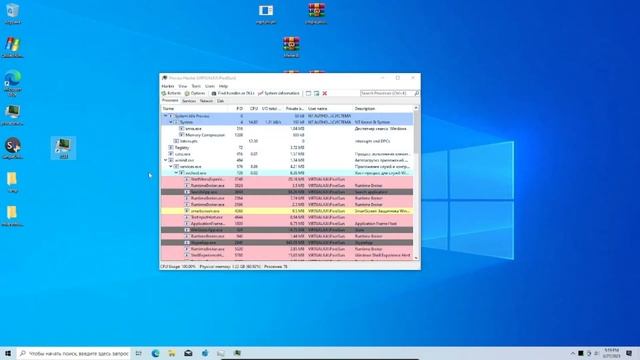Select the WinStore.App.exe row
The height and width of the screenshot is (360, 640).
click(x=287, y=230)
